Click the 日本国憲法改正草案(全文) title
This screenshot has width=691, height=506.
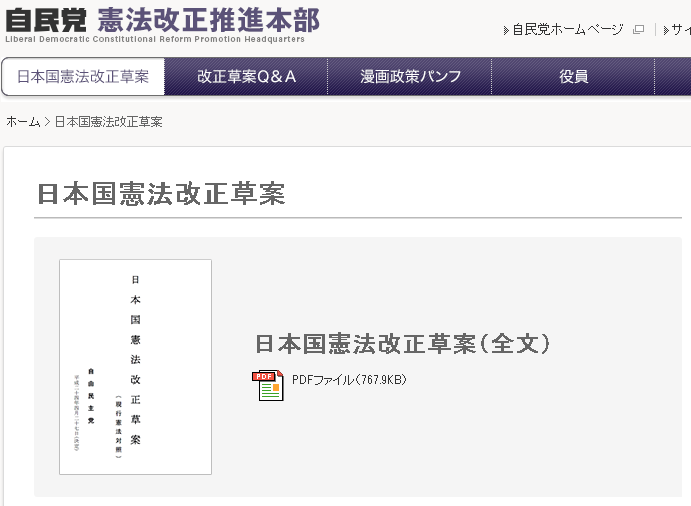403,343
